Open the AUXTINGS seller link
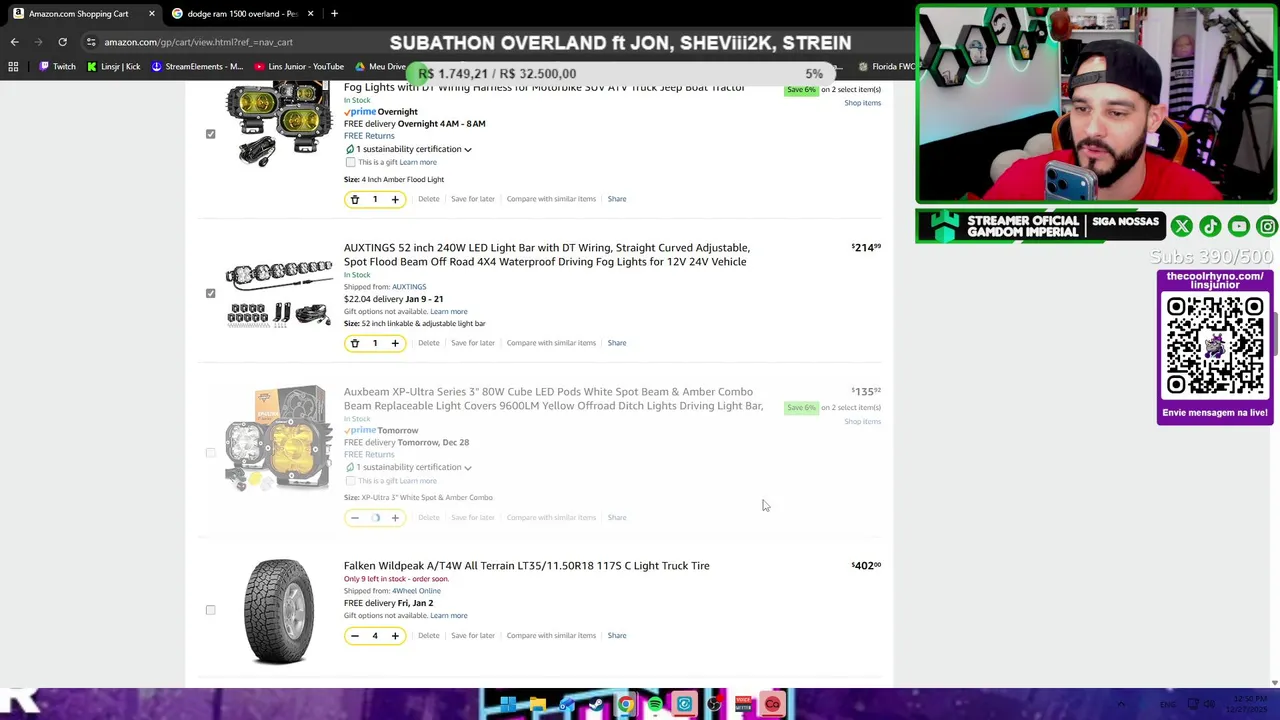The height and width of the screenshot is (720, 1280). coord(409,287)
